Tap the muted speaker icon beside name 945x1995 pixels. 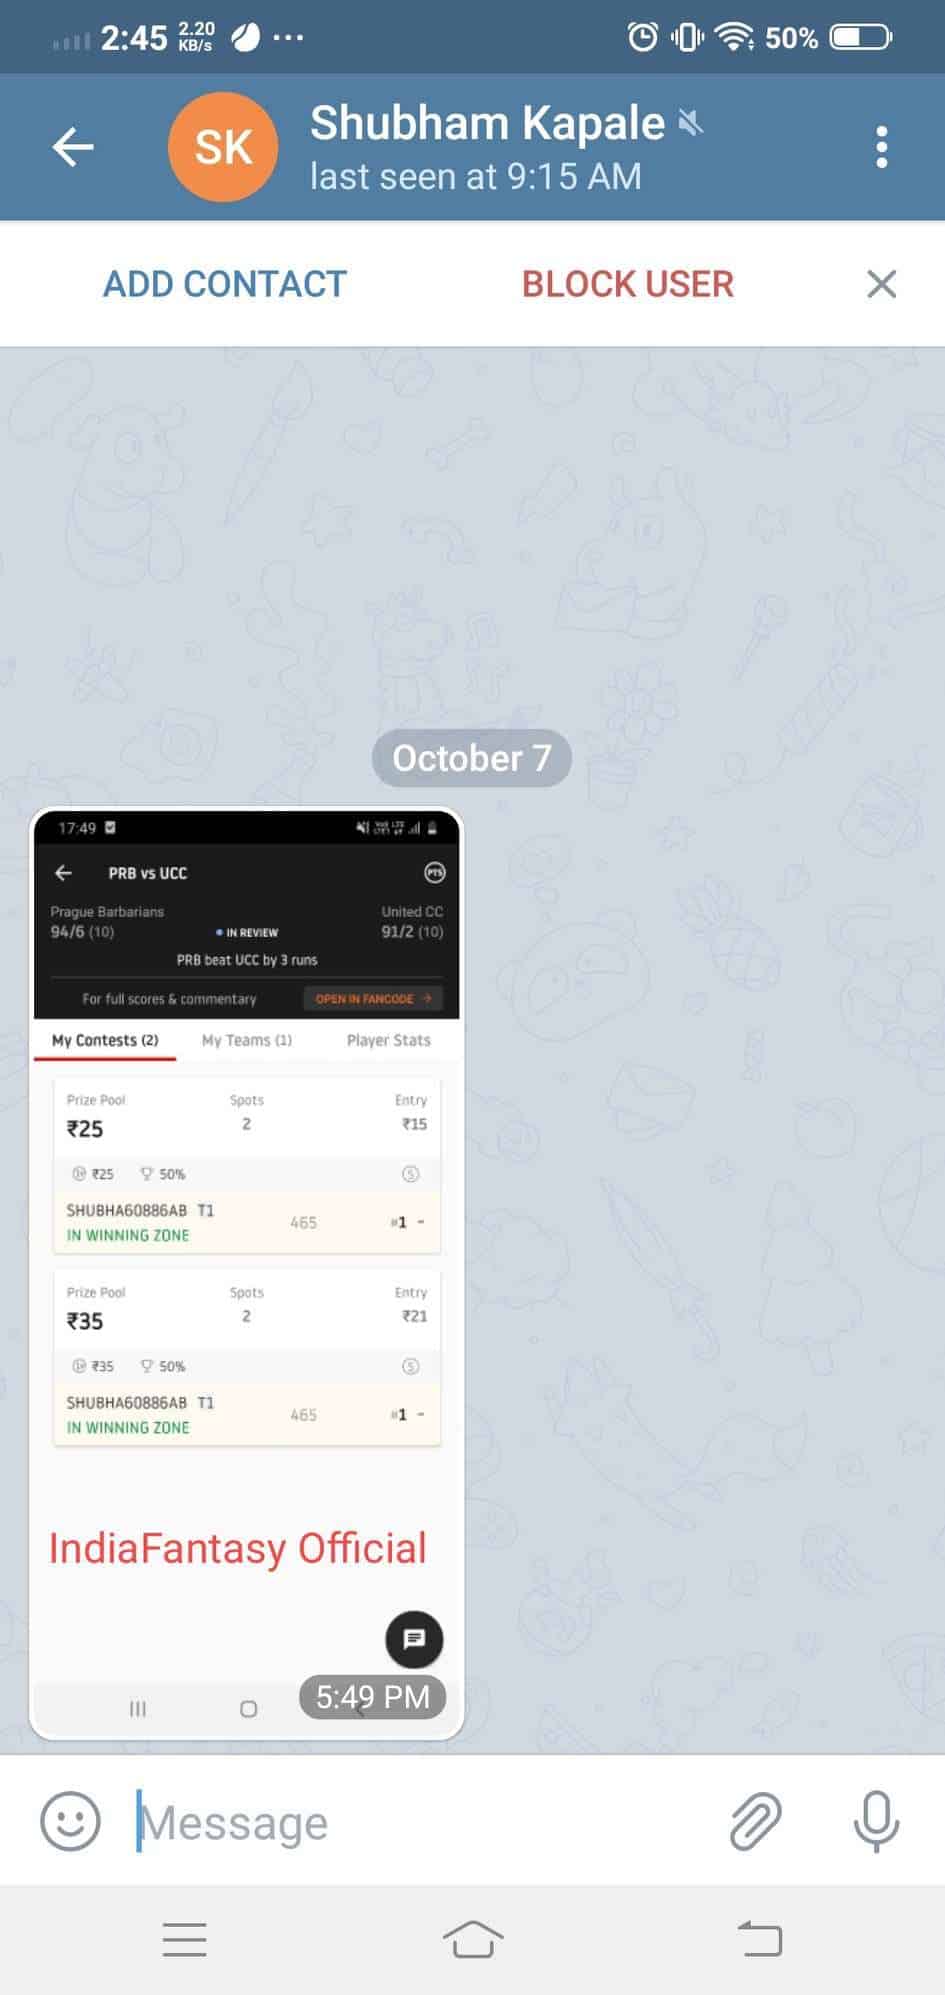click(691, 123)
